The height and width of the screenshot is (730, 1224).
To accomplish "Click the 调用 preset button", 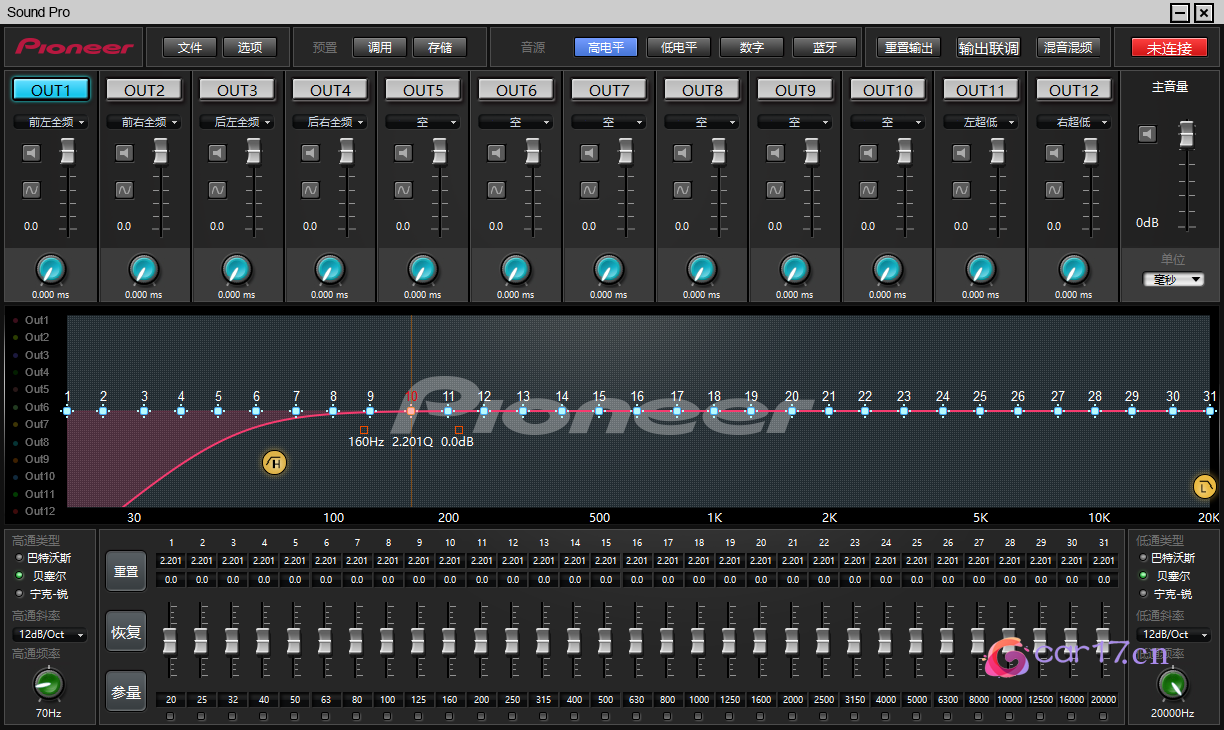I will pyautogui.click(x=380, y=47).
